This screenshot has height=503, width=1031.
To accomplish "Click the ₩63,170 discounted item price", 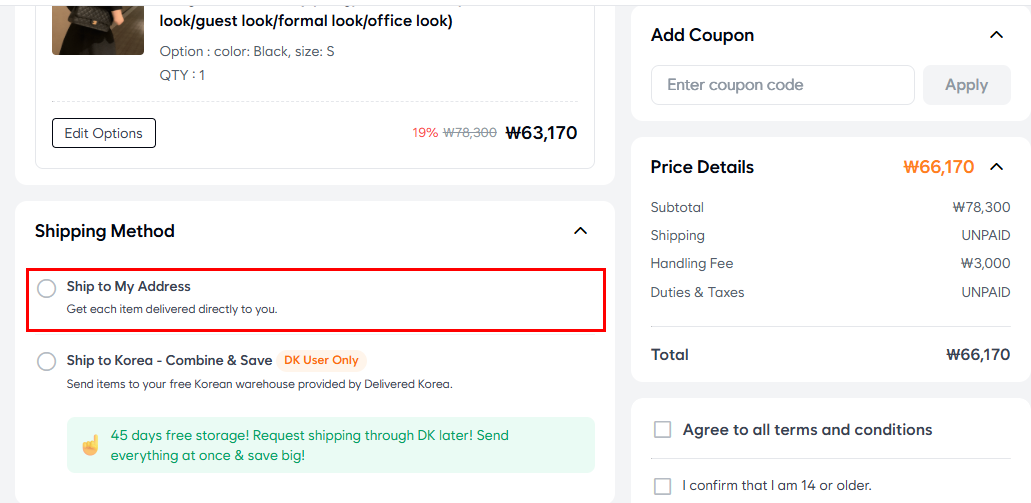I will coord(541,132).
